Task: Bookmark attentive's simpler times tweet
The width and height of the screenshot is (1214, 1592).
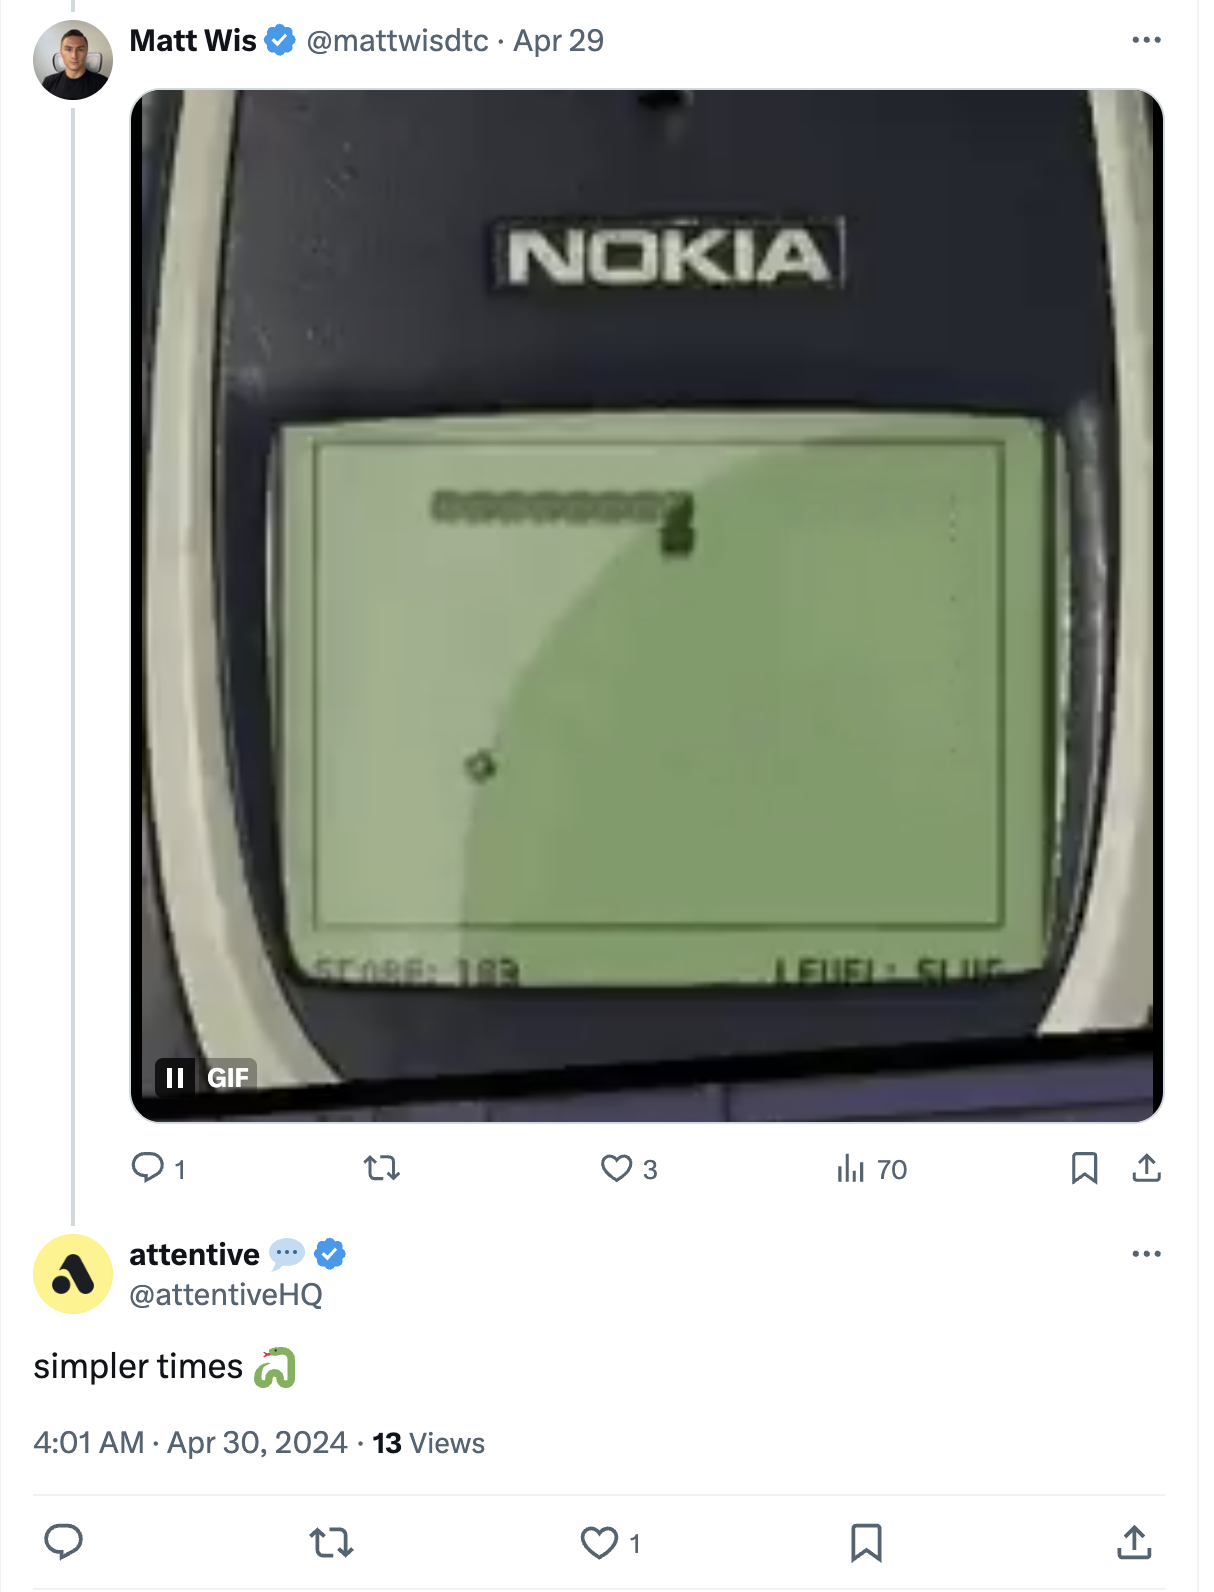Action: click(x=866, y=1542)
